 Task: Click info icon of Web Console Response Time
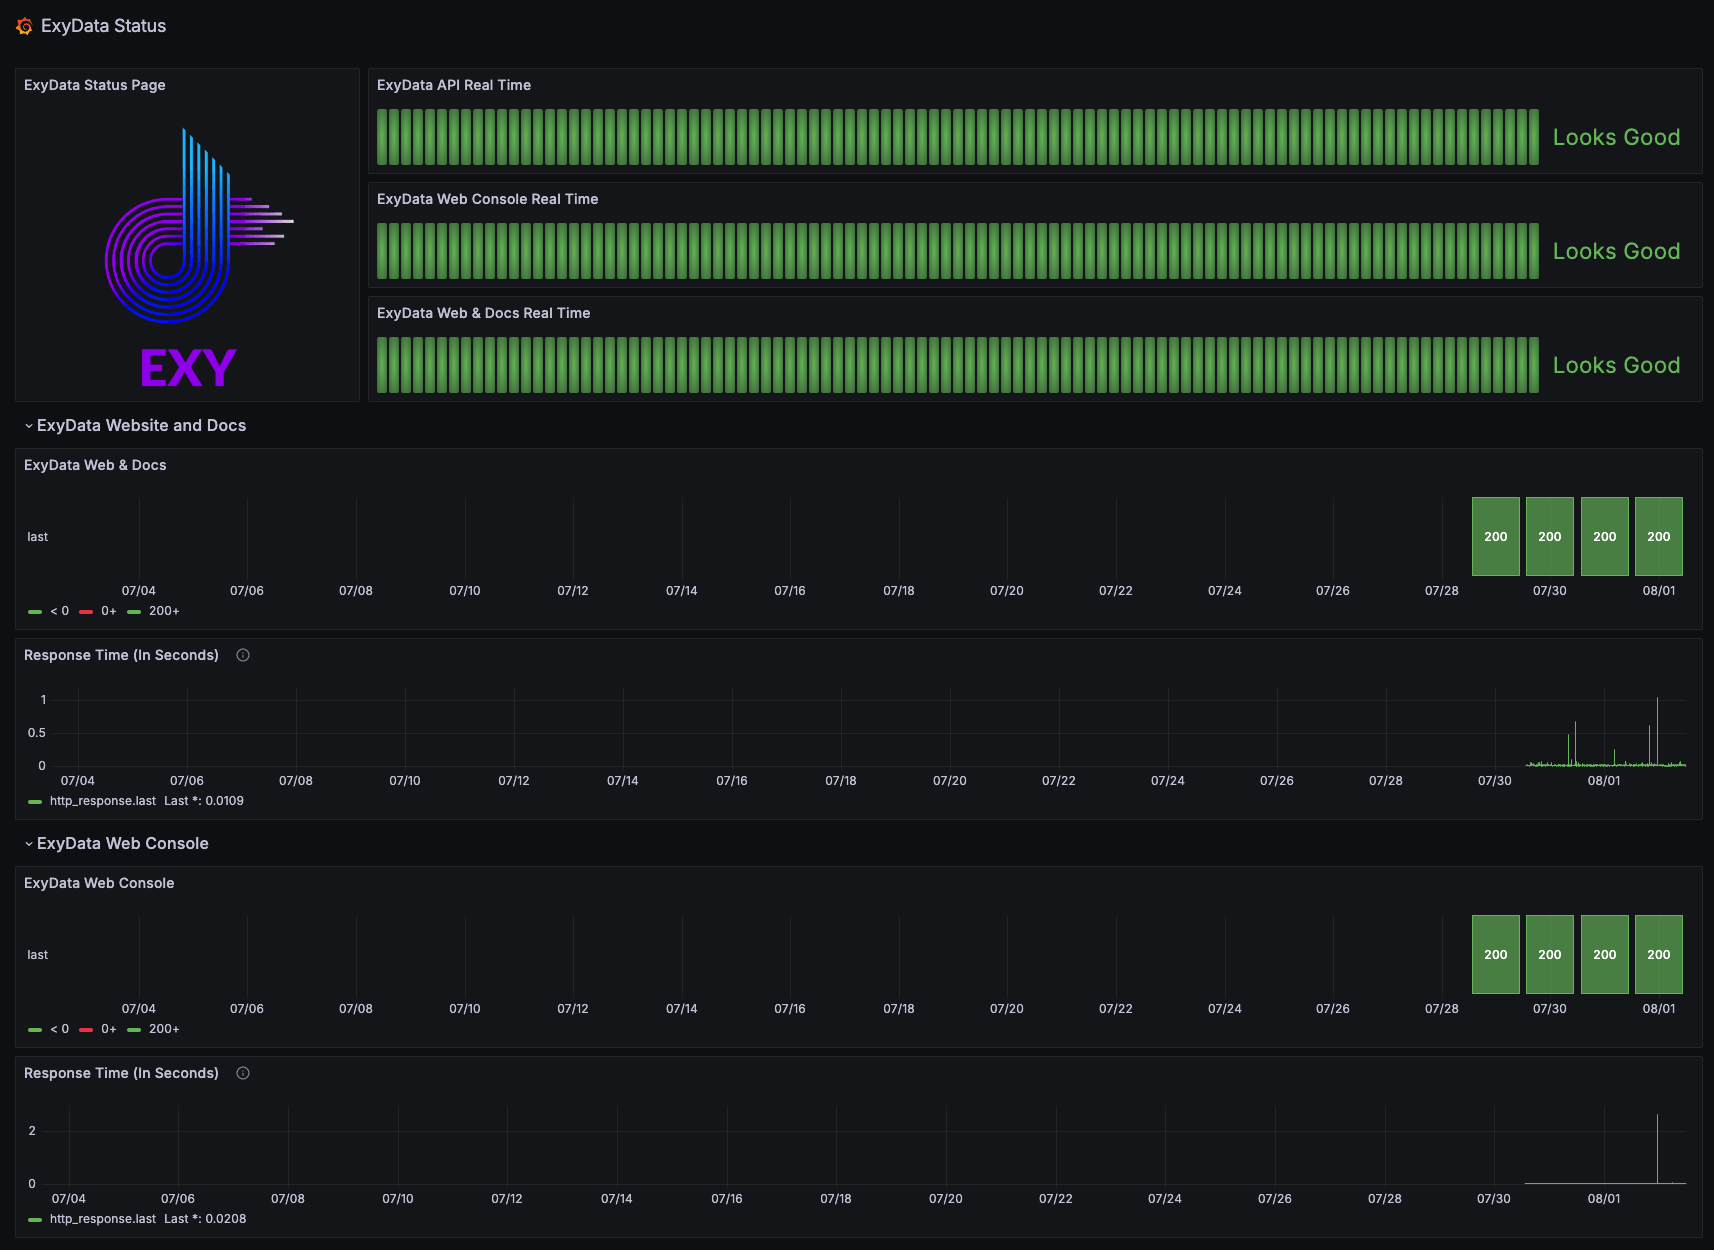pyautogui.click(x=243, y=1073)
